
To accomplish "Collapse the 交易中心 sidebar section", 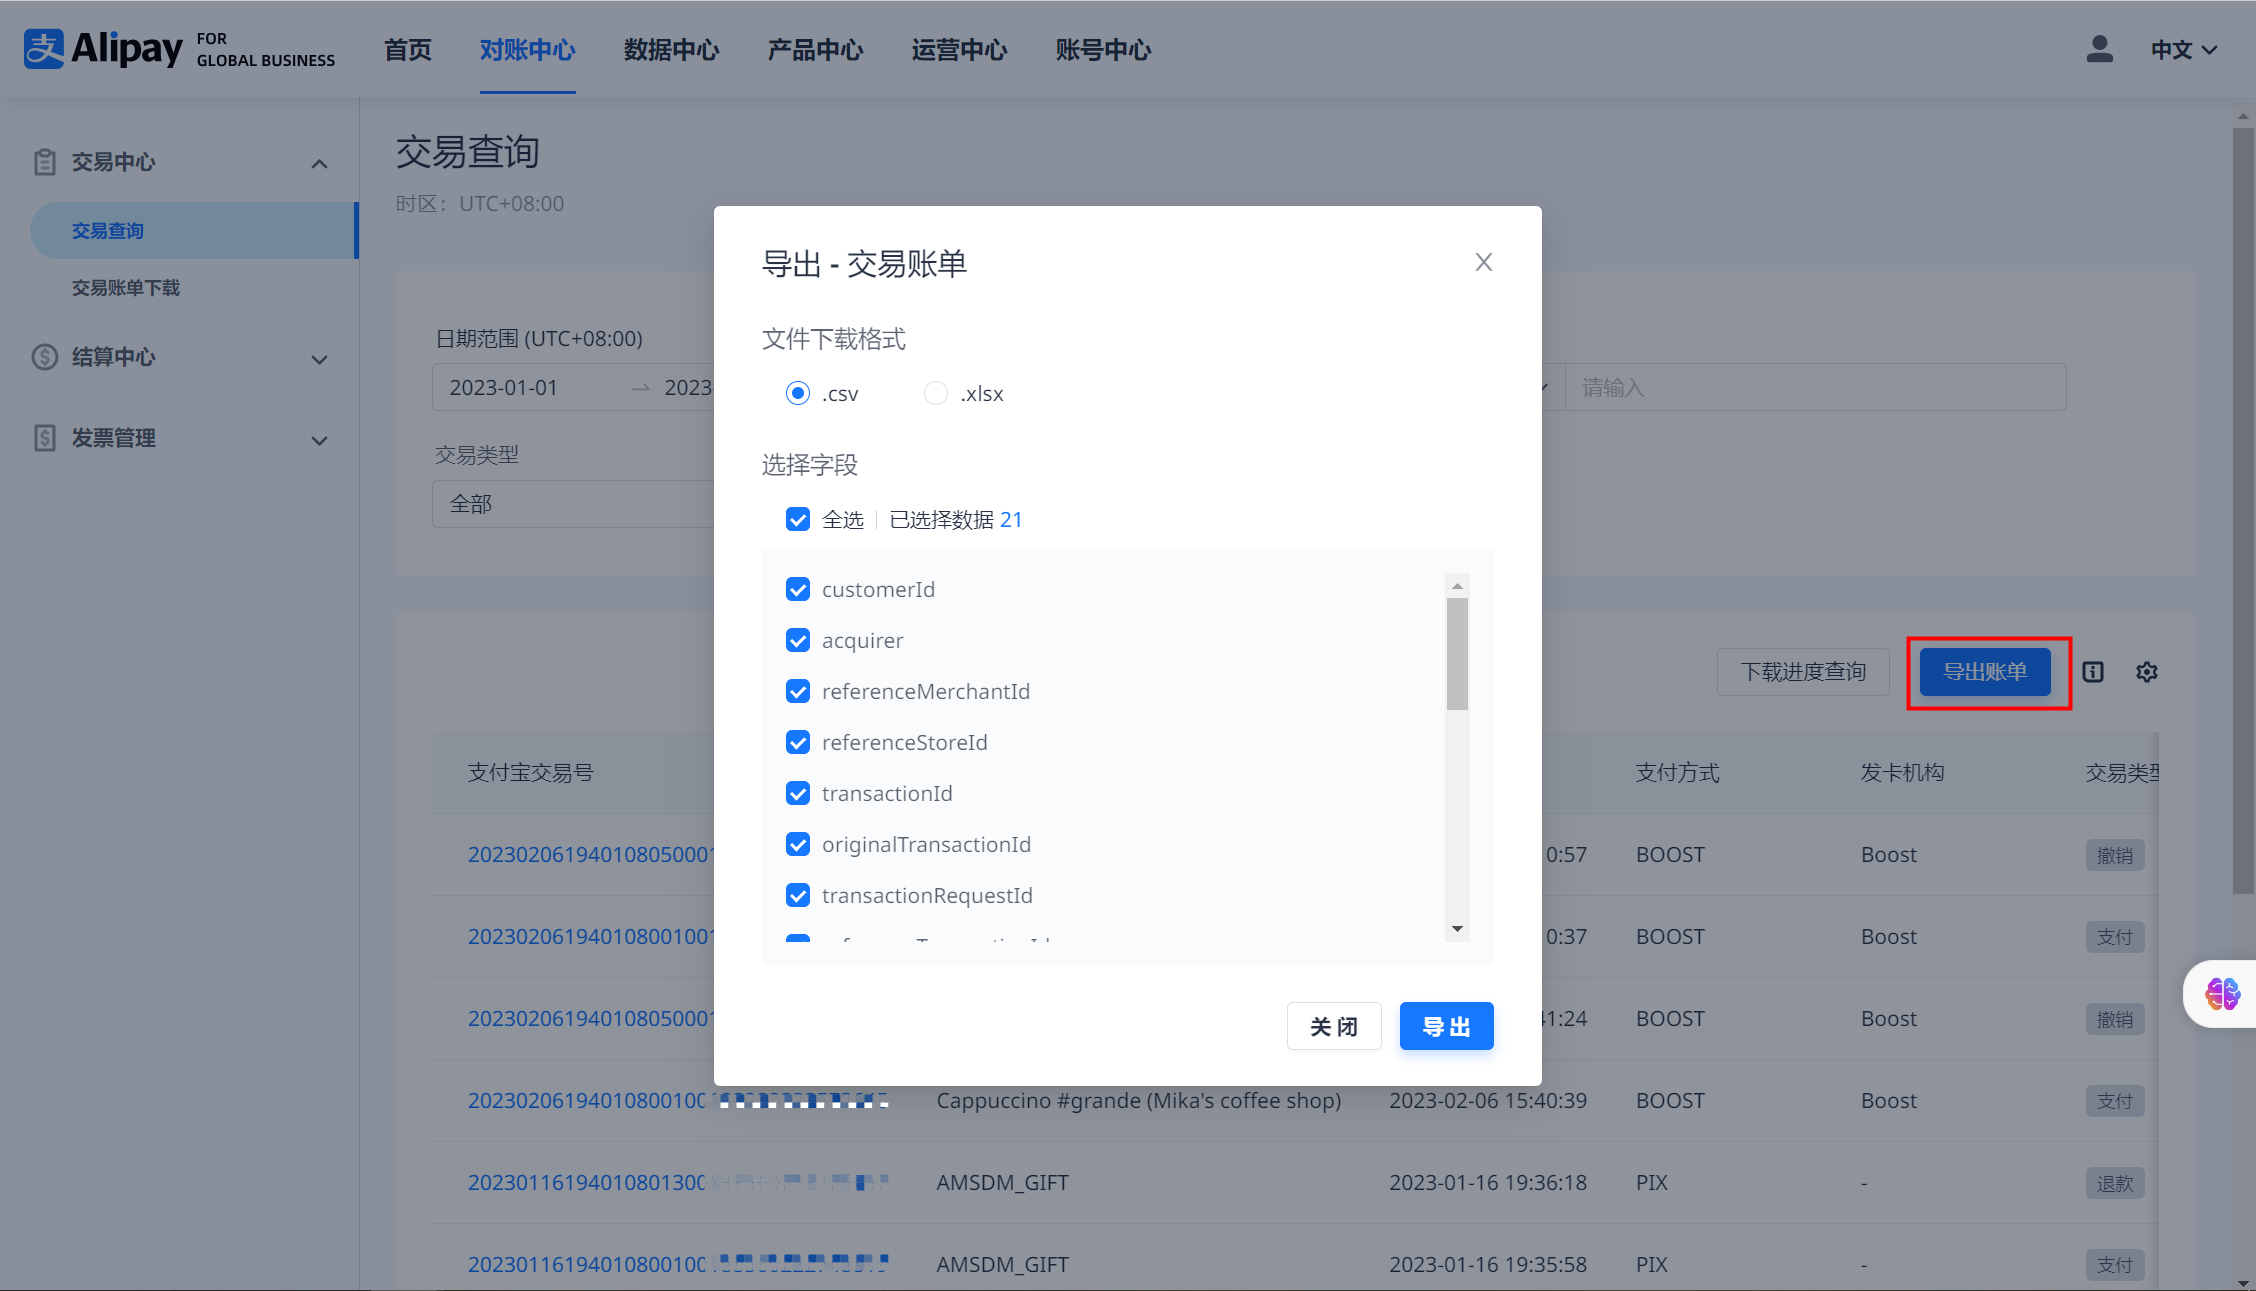I will click(x=319, y=163).
